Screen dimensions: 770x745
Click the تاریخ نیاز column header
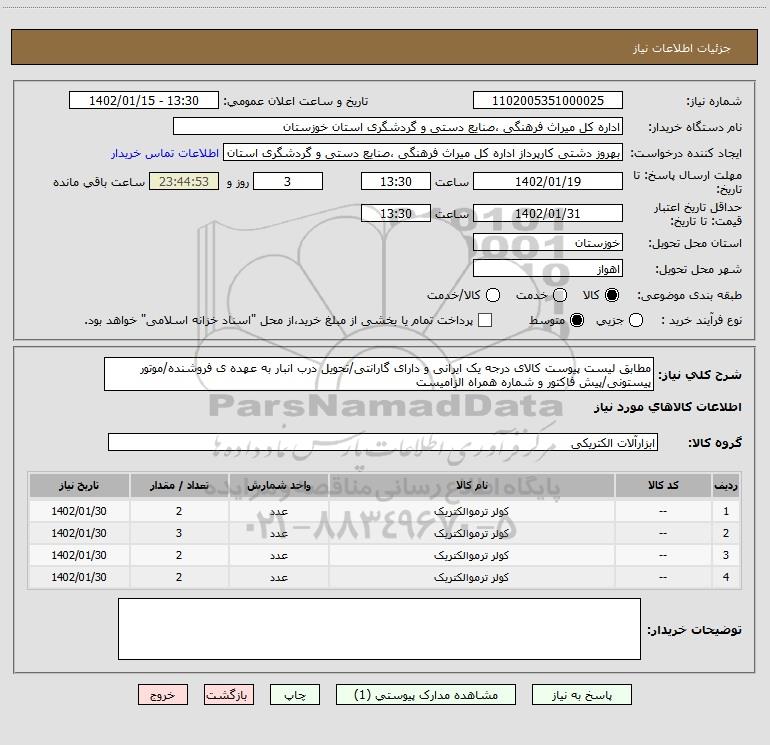[x=79, y=485]
